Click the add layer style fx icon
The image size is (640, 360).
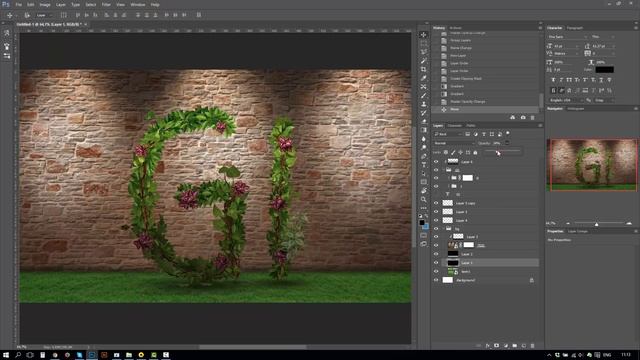click(488, 346)
